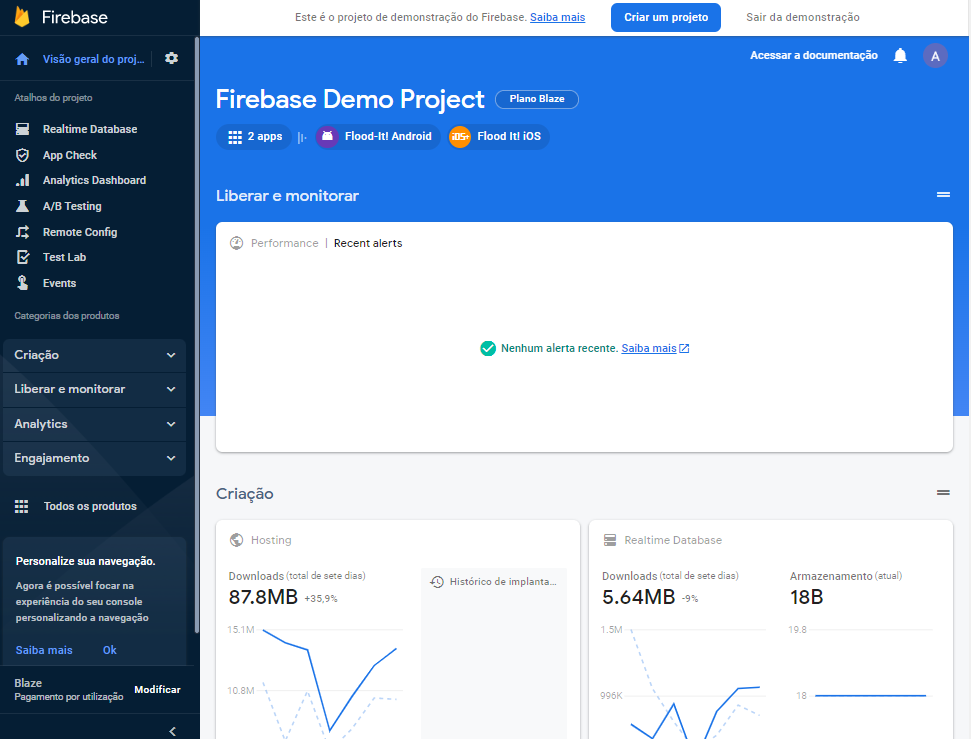Click the Hosting globe icon
The width and height of the screenshot is (971, 739).
tap(237, 540)
